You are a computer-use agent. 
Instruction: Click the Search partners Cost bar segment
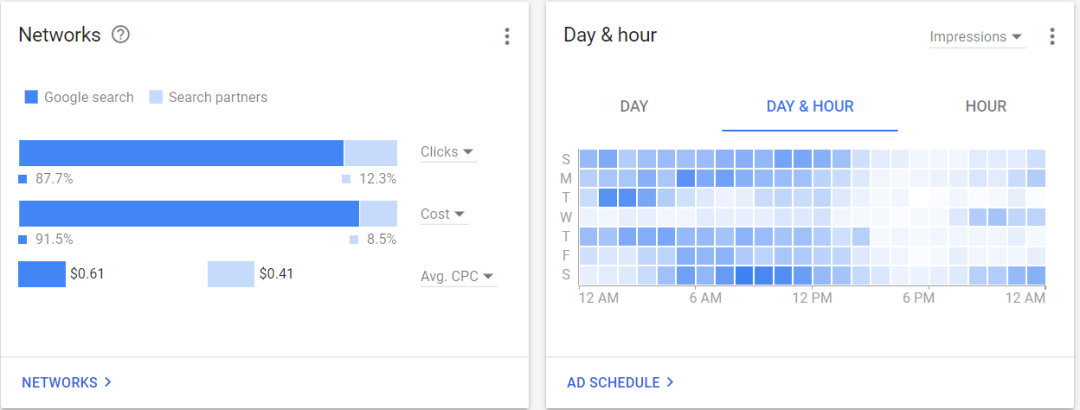coord(378,214)
